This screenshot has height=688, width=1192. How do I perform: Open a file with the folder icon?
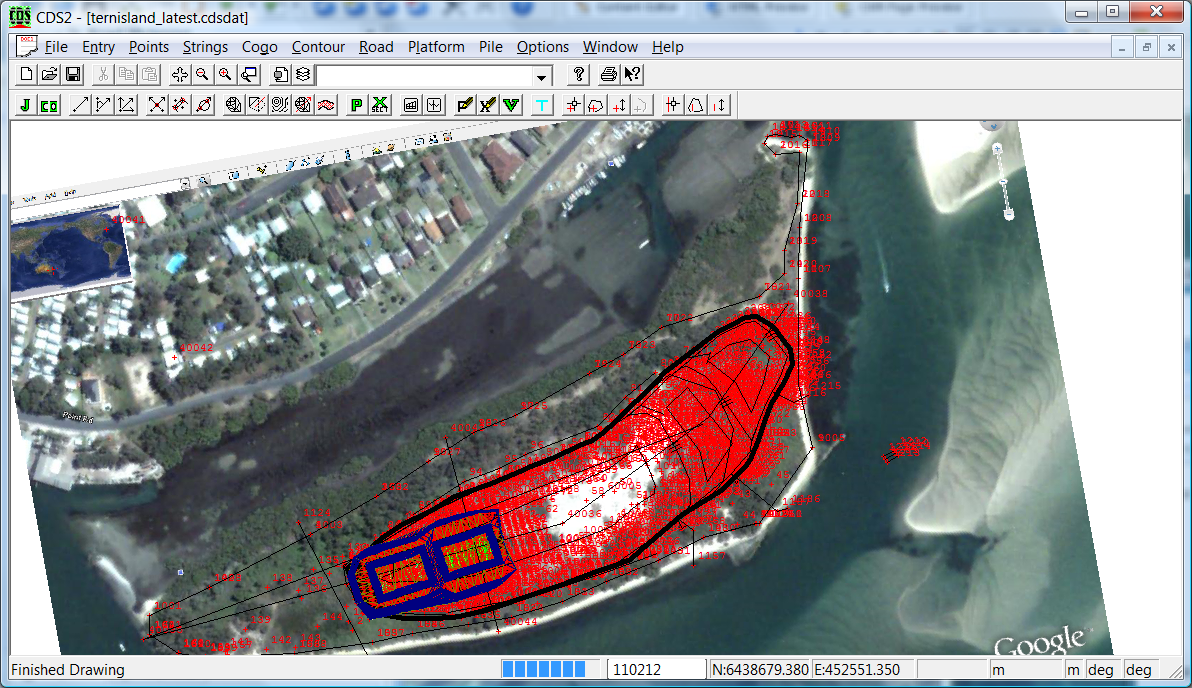click(49, 75)
